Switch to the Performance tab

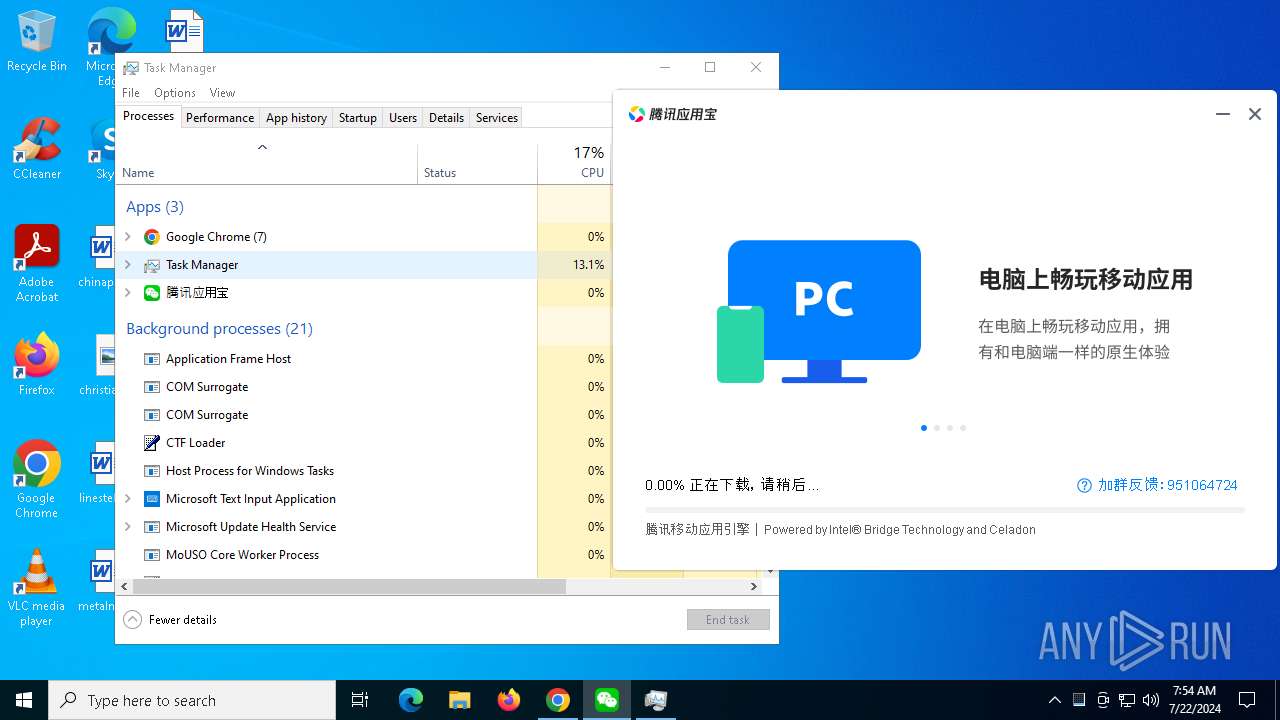(x=220, y=118)
